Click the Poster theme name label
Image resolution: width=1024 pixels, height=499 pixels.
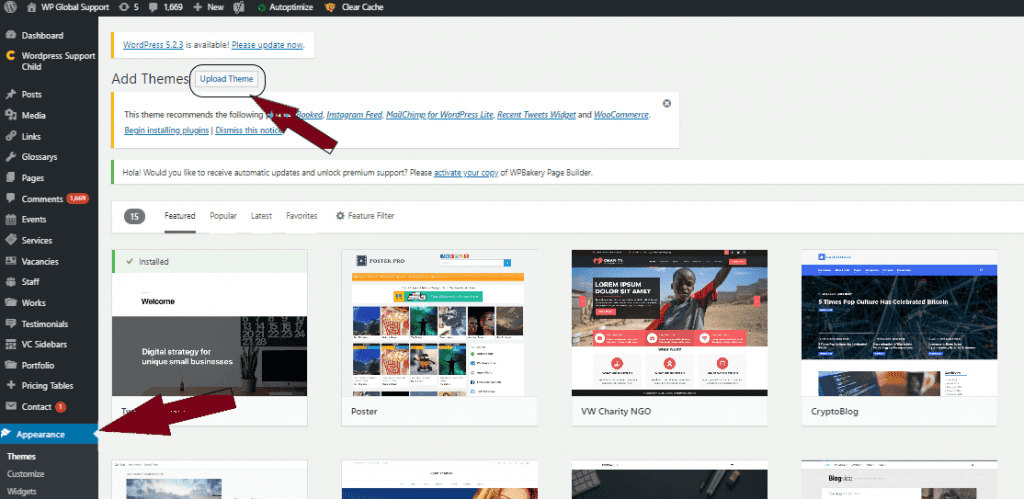point(364,411)
